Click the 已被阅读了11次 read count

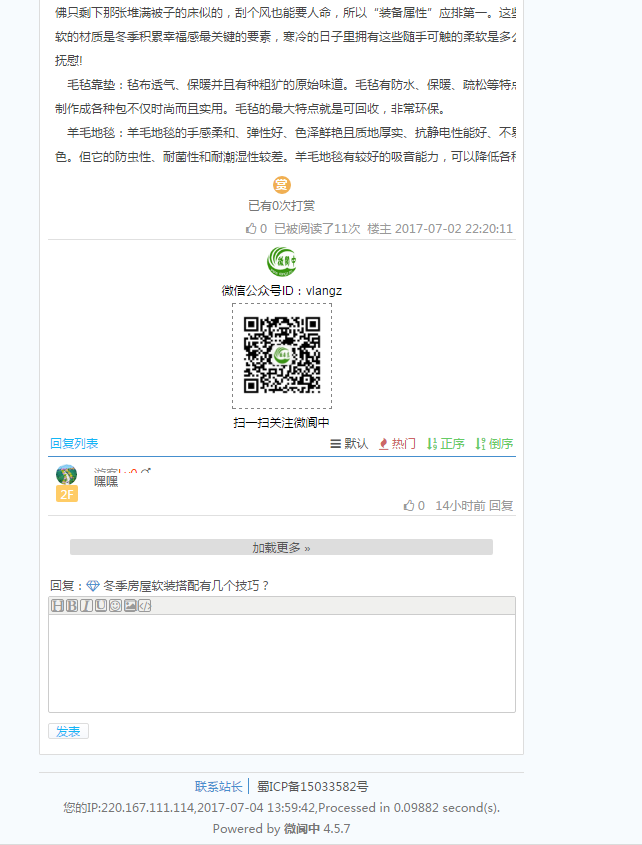pyautogui.click(x=317, y=229)
